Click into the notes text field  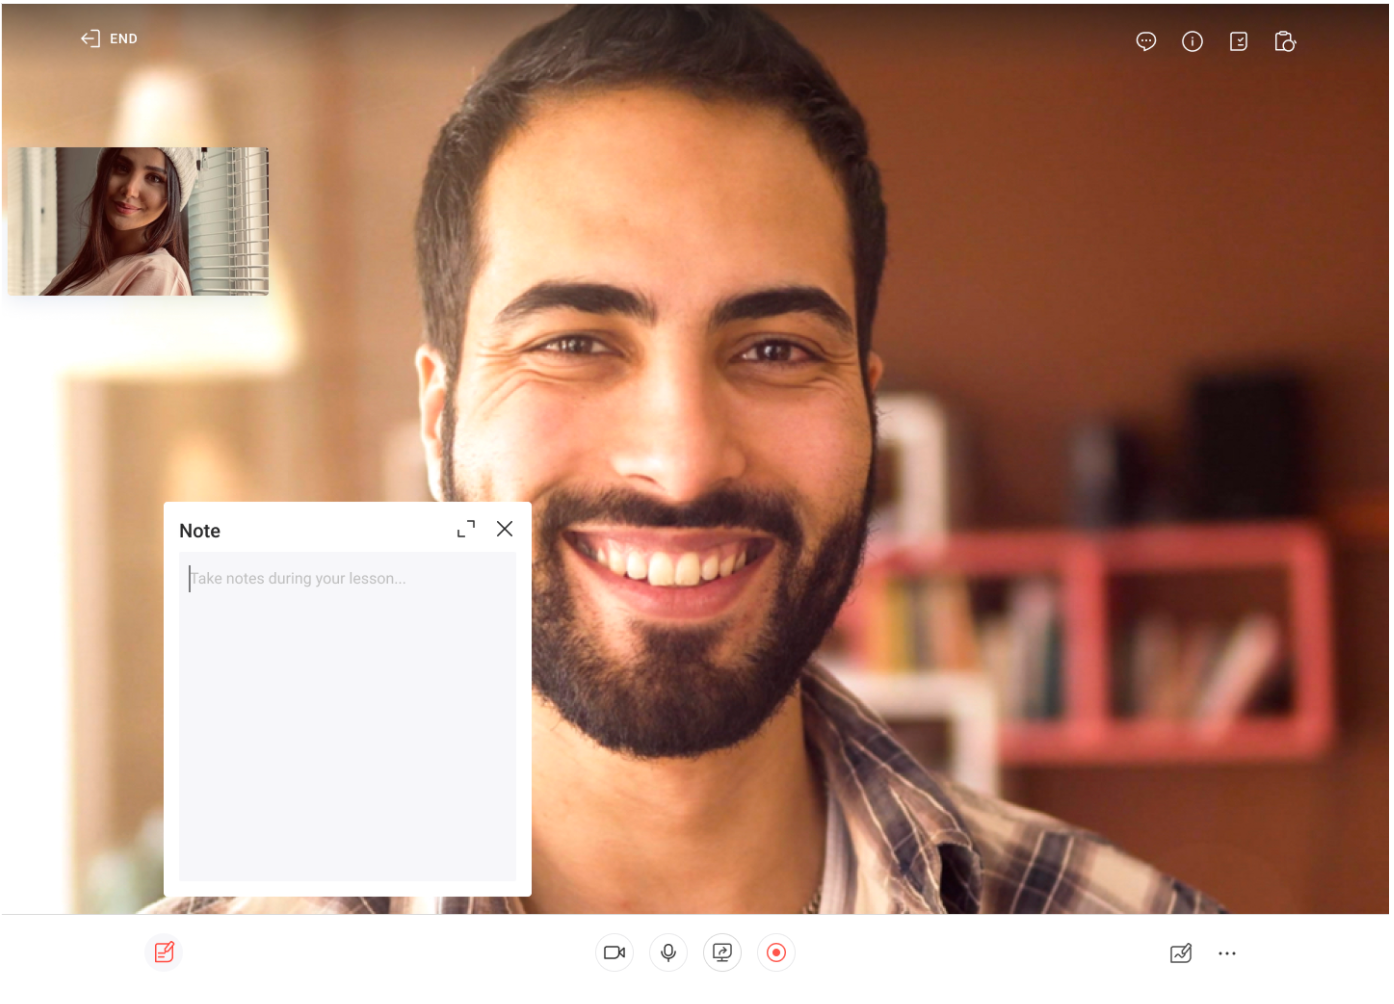point(347,716)
